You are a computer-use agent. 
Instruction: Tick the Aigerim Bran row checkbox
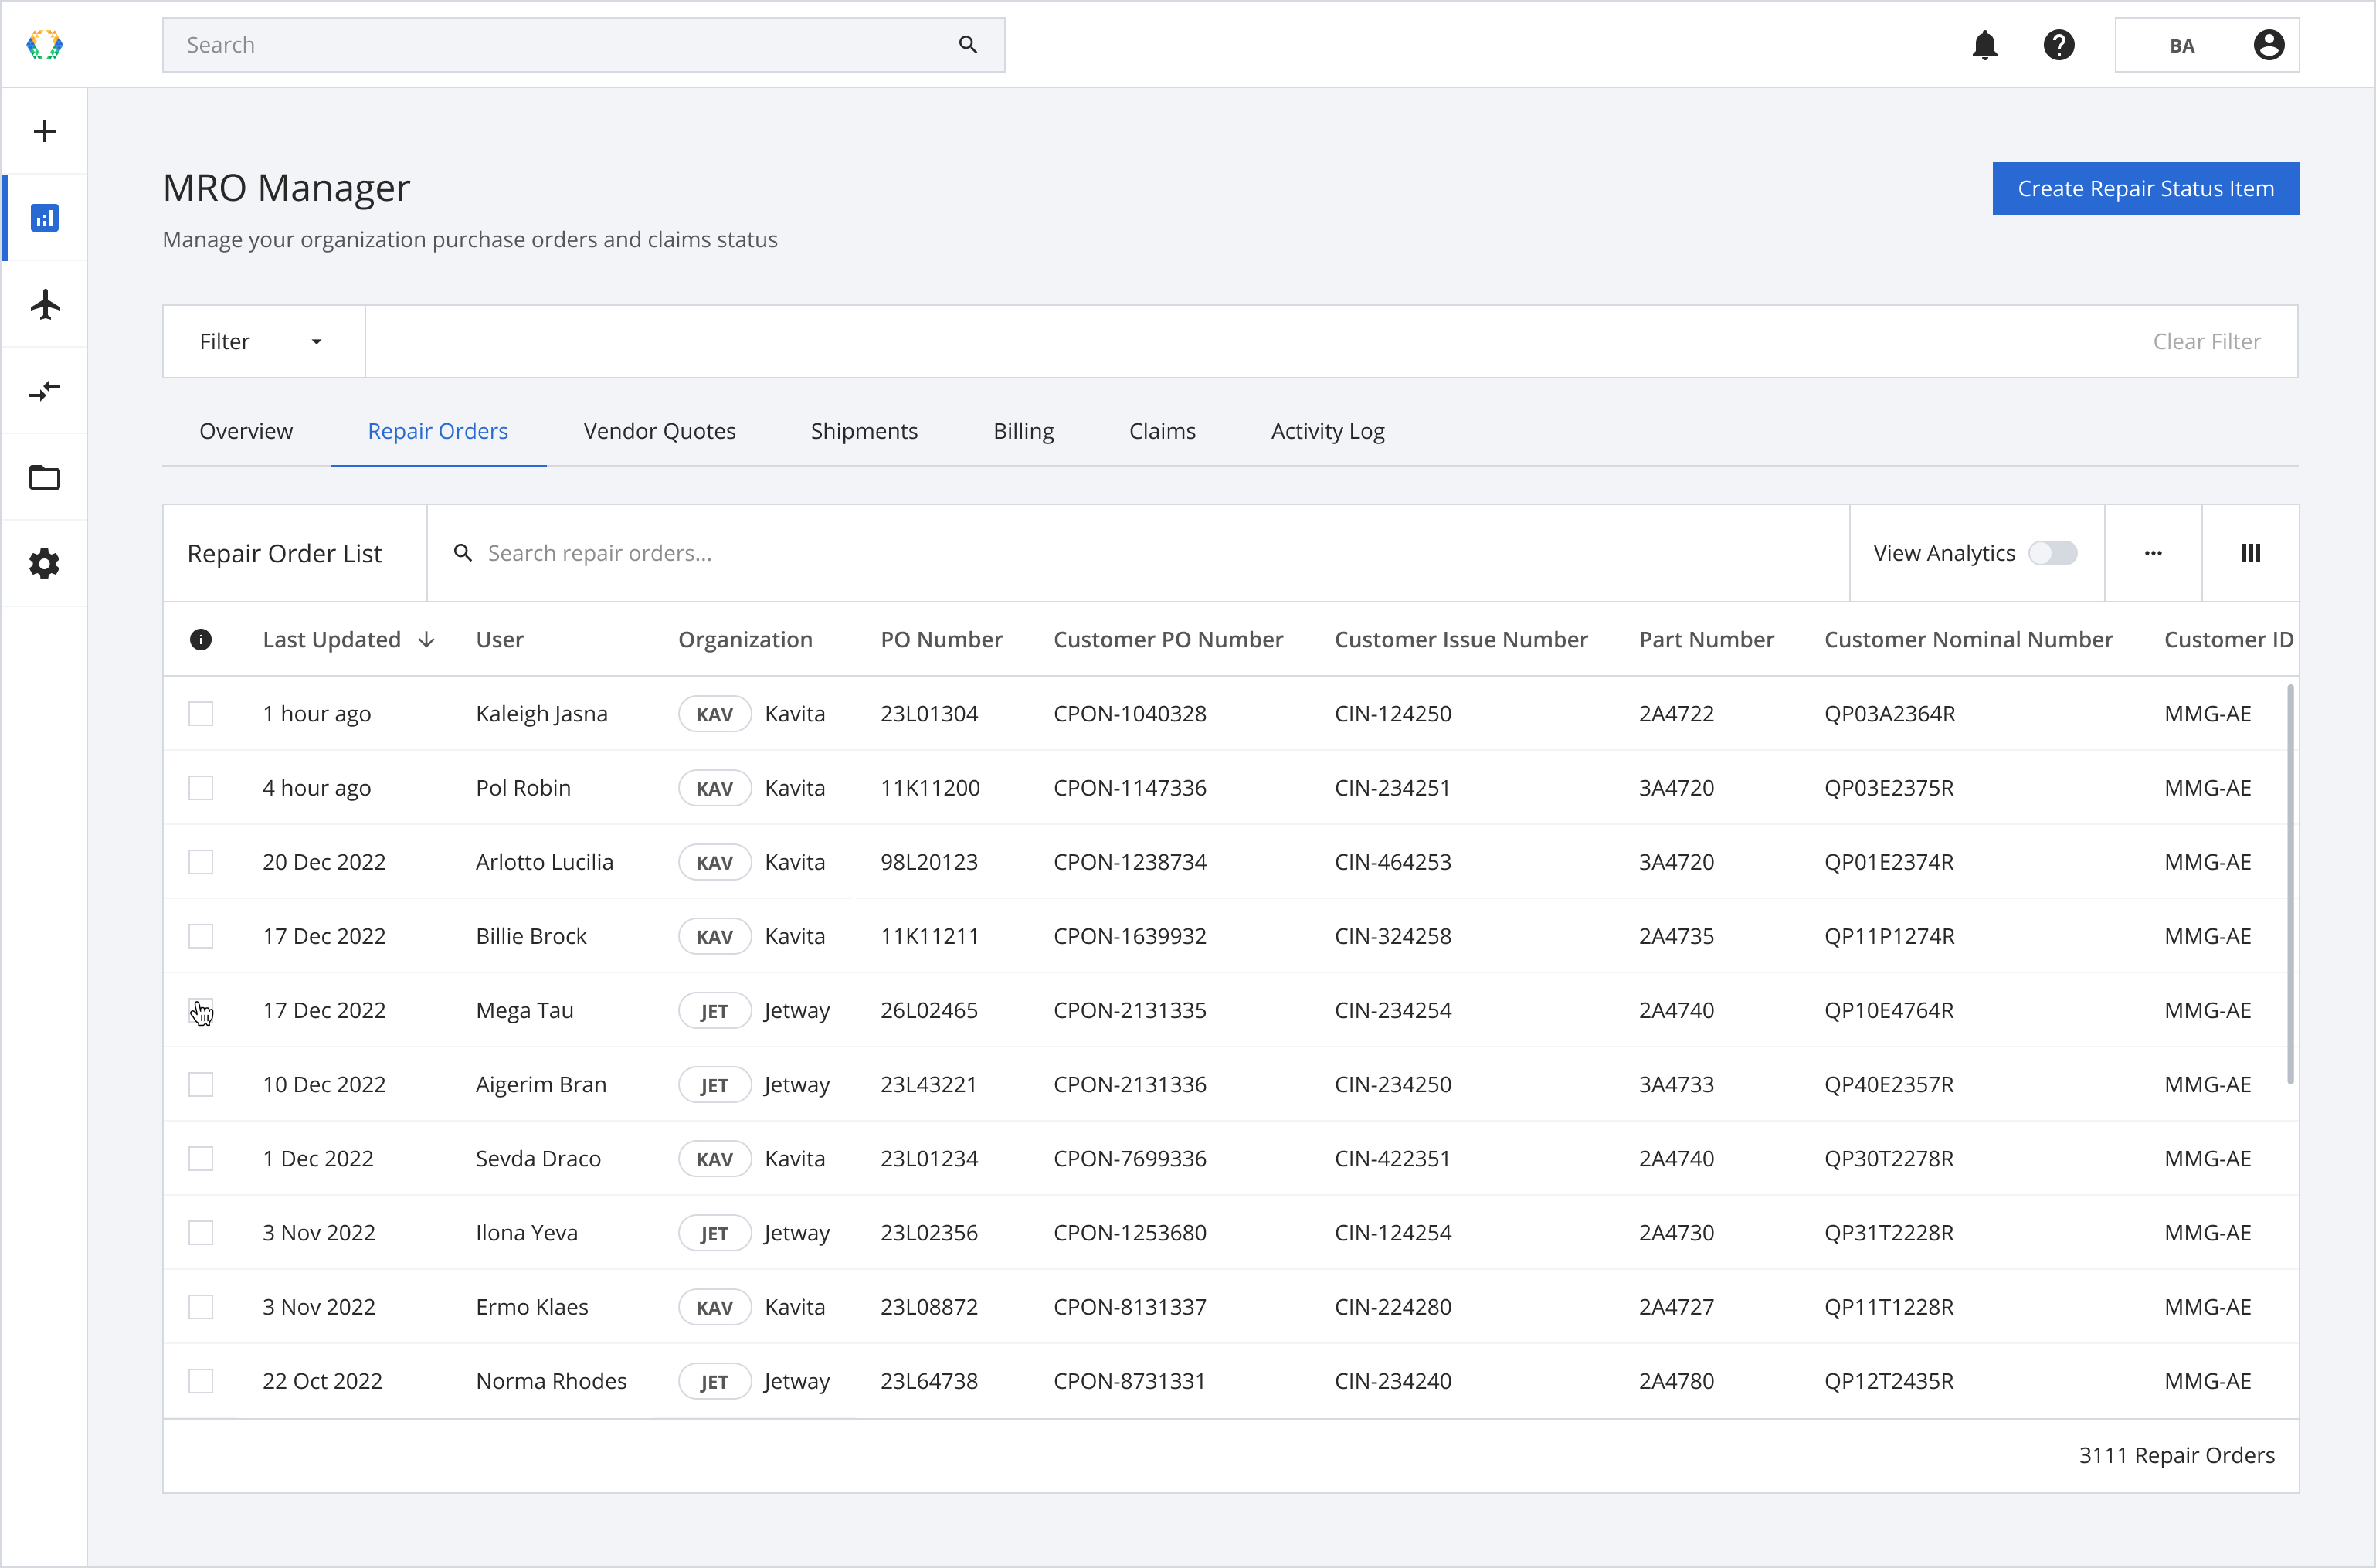pyautogui.click(x=200, y=1085)
